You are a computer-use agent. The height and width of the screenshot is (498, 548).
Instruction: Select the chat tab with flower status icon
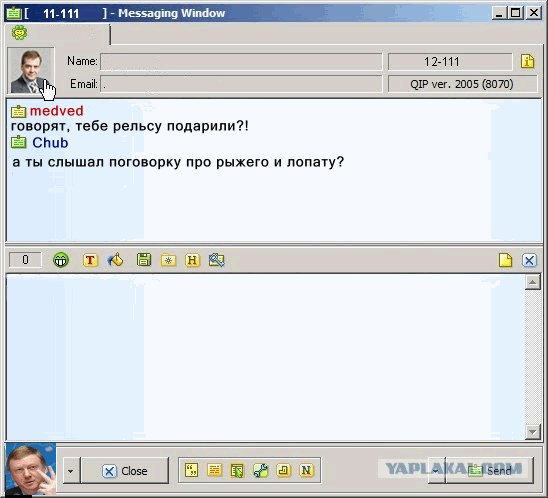click(x=58, y=34)
